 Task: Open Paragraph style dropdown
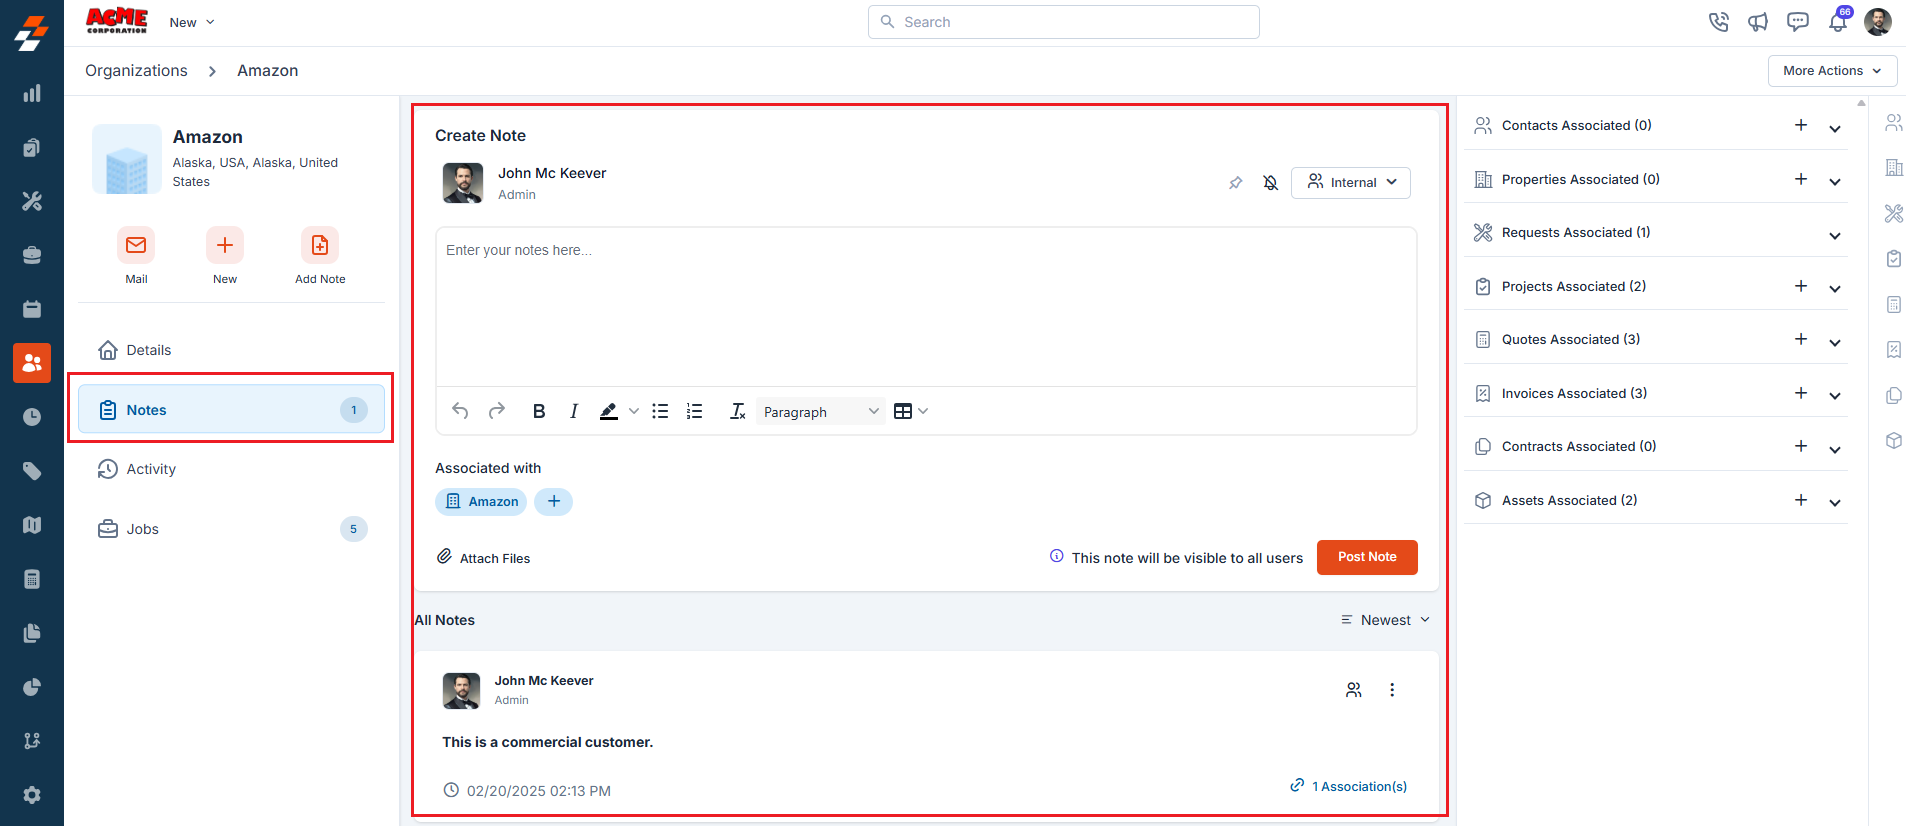821,411
